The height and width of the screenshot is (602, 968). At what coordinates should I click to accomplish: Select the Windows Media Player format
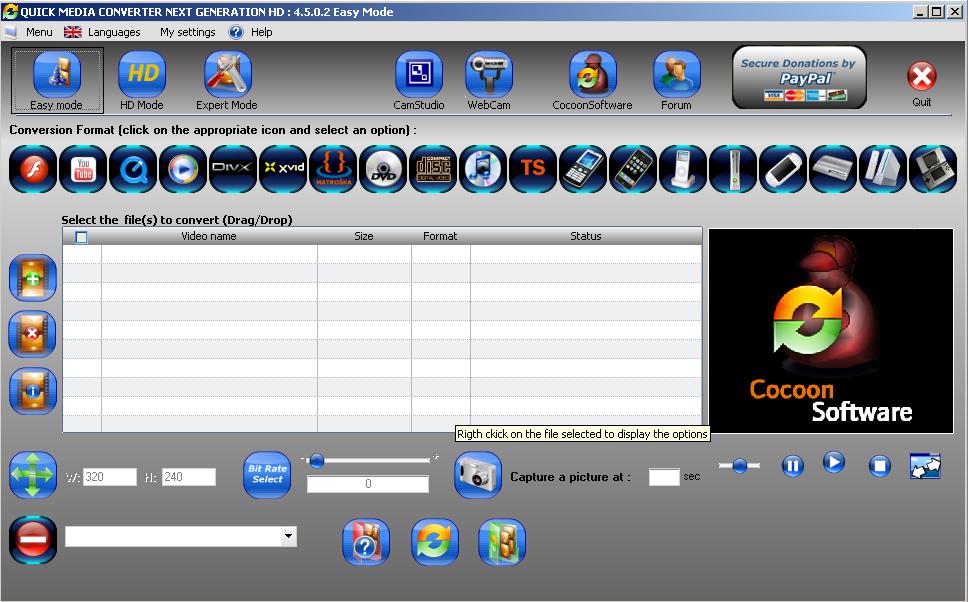(183, 169)
